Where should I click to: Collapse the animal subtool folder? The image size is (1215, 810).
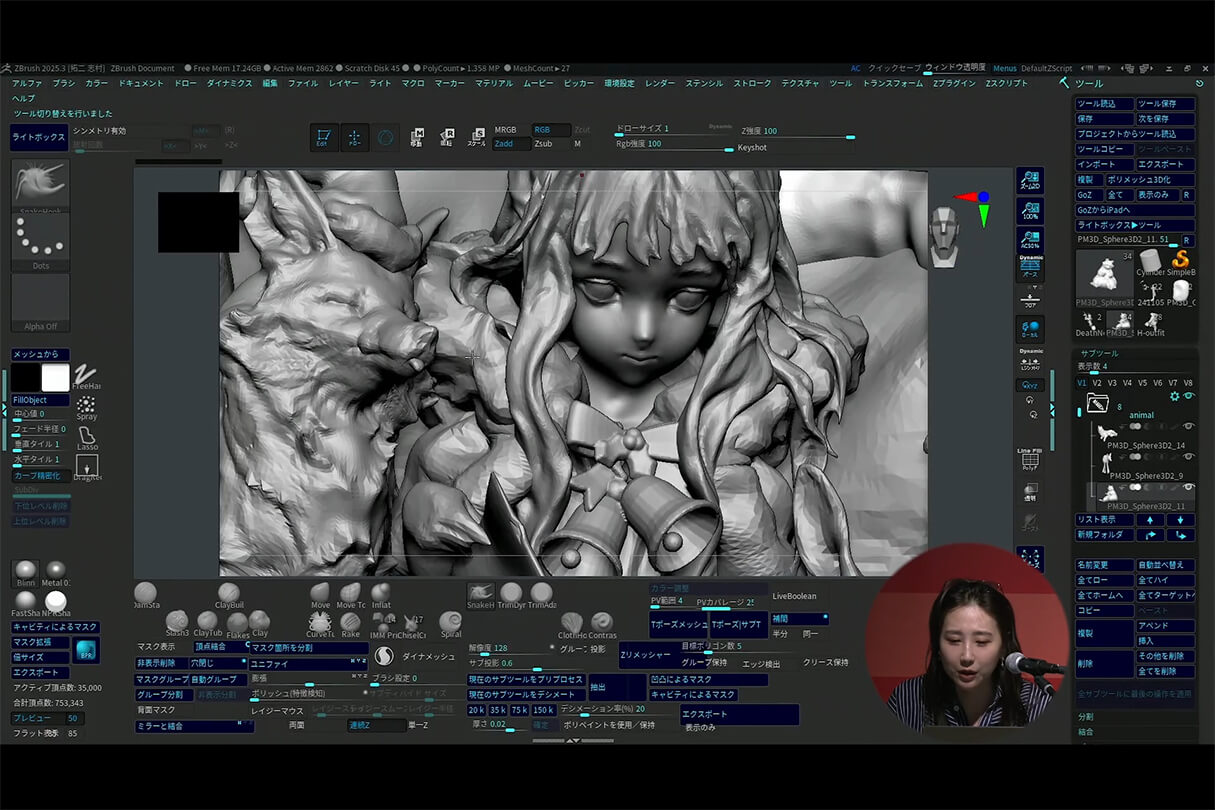(1098, 404)
